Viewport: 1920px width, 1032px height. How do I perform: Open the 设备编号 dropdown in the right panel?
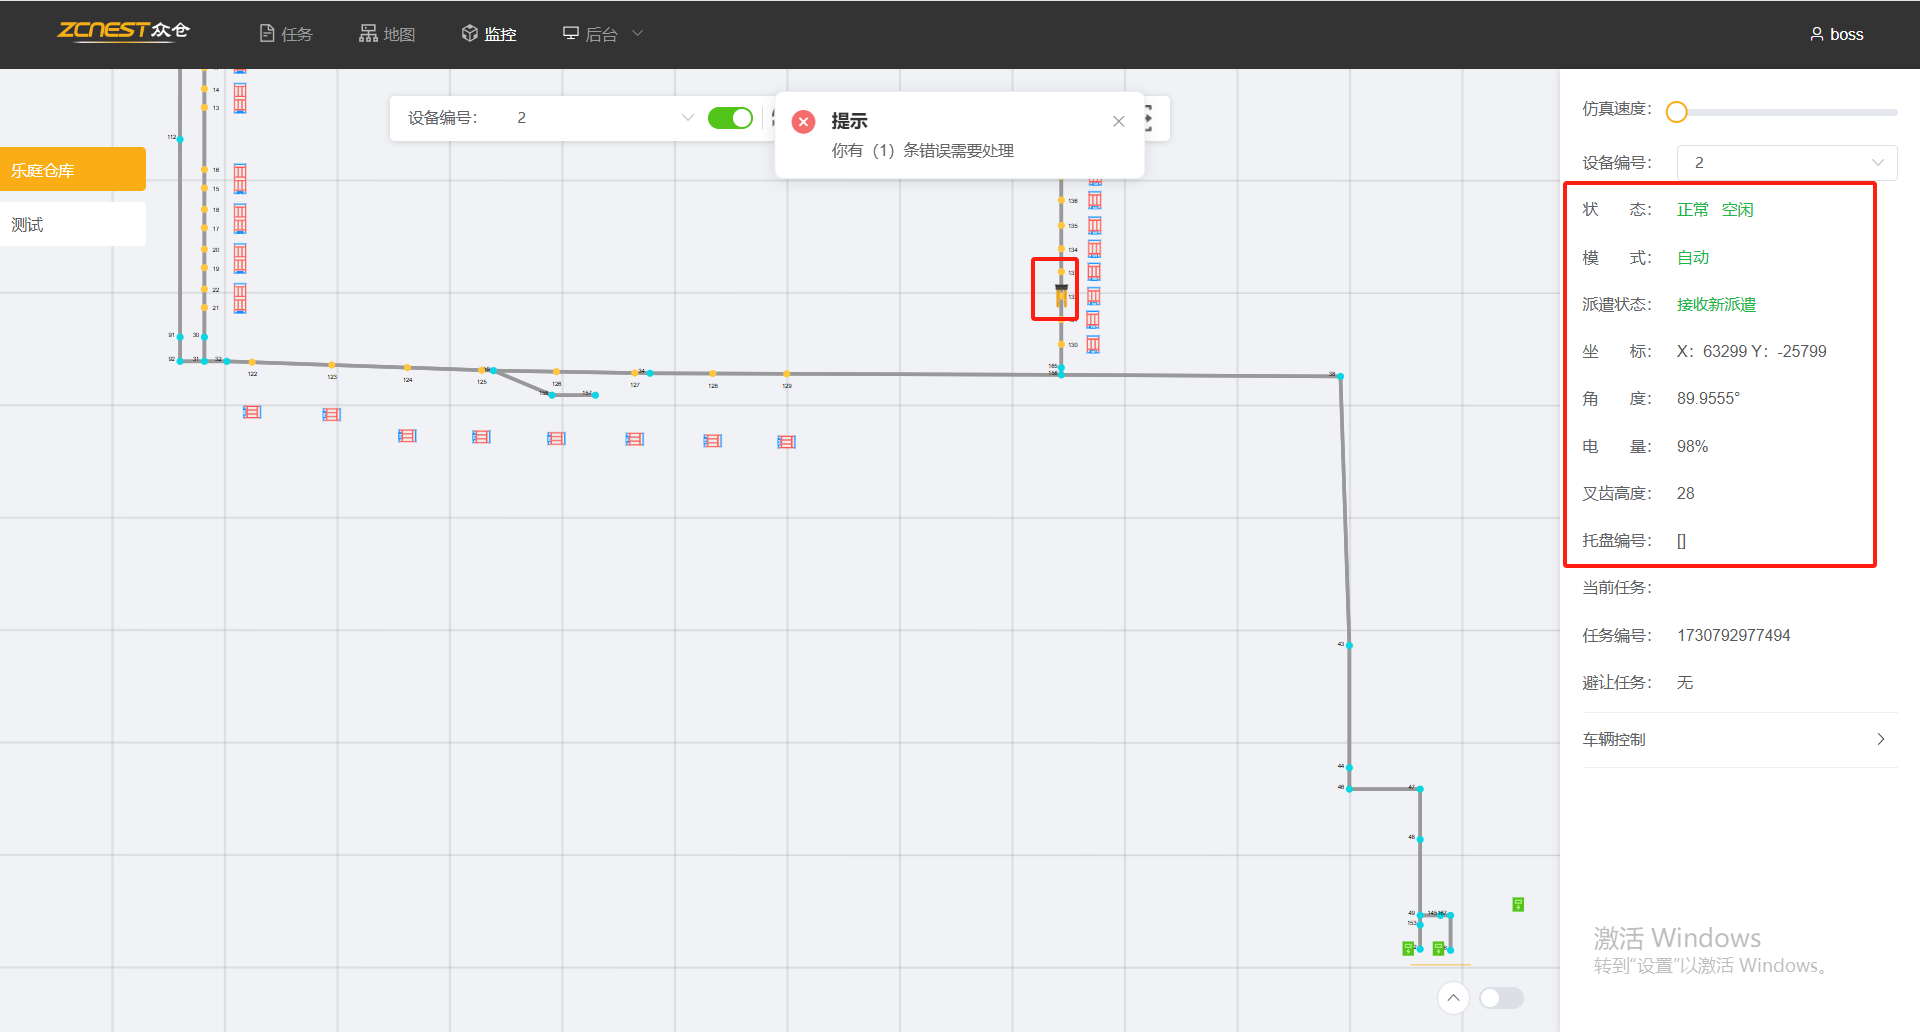(x=1786, y=163)
